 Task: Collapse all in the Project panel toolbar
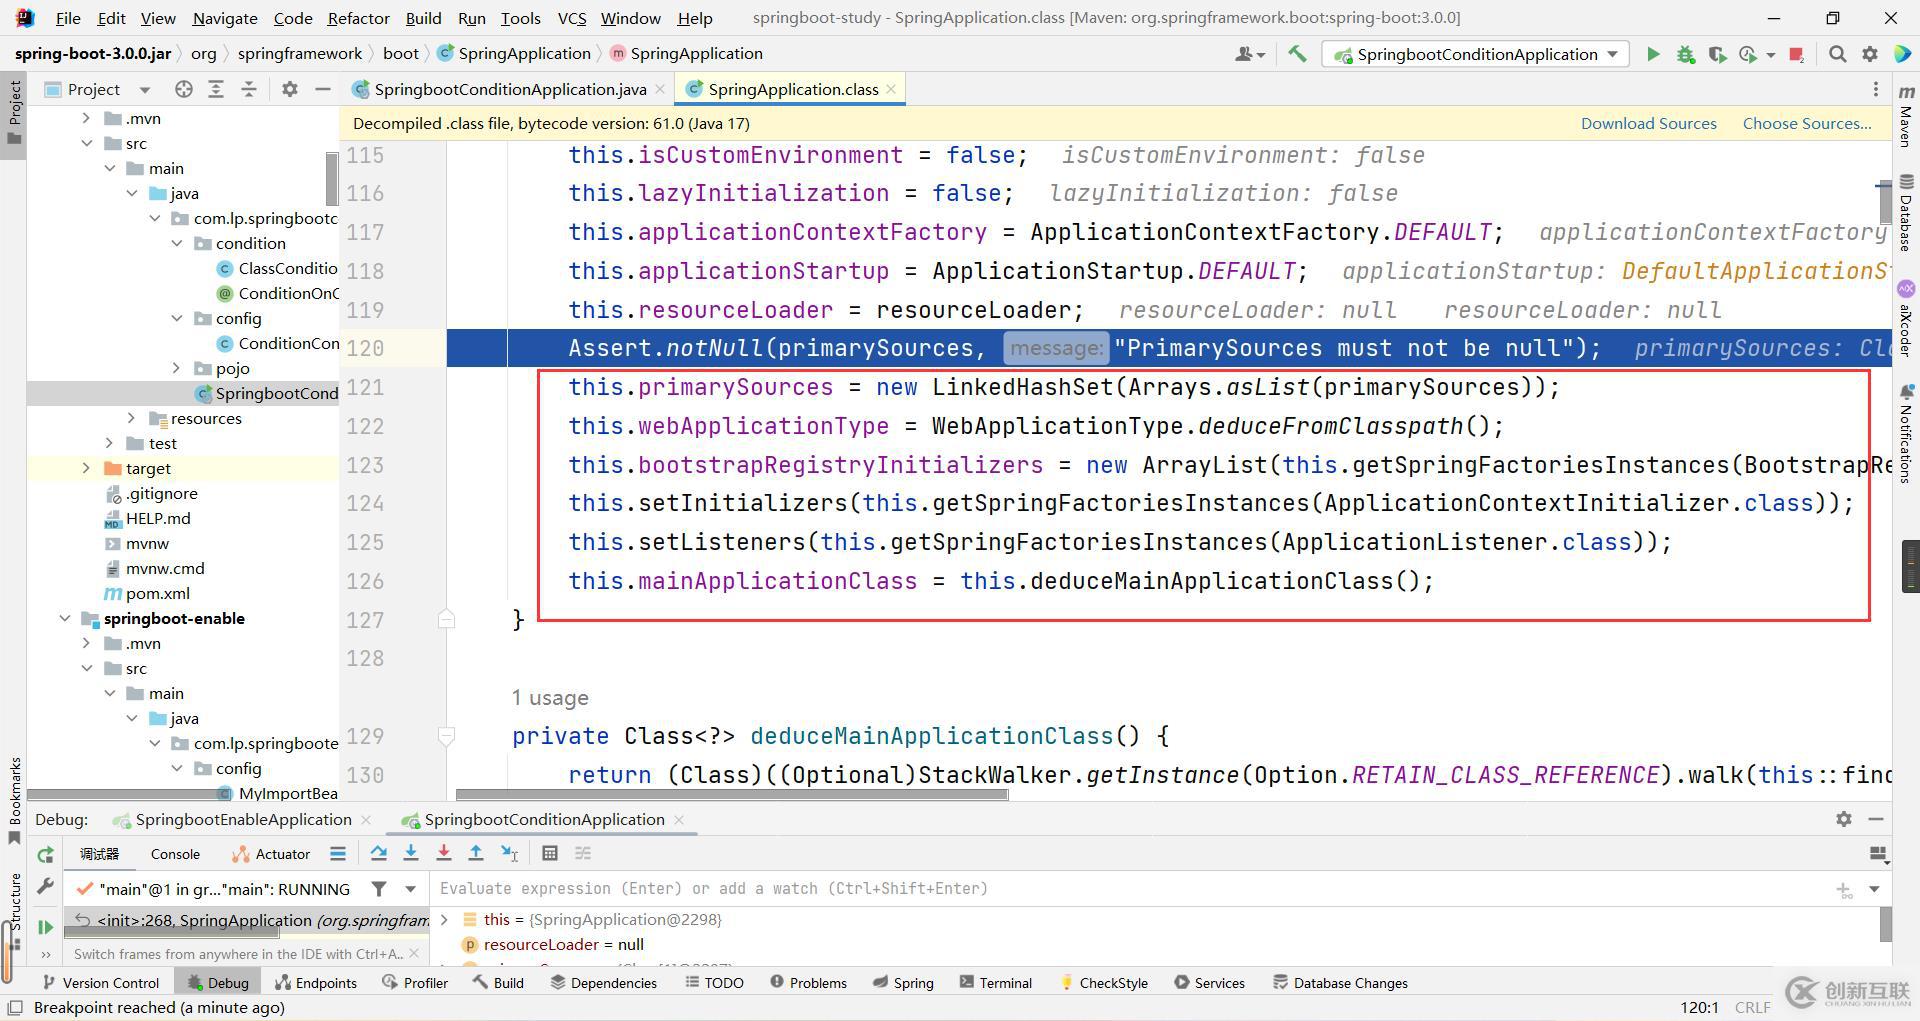[x=249, y=89]
